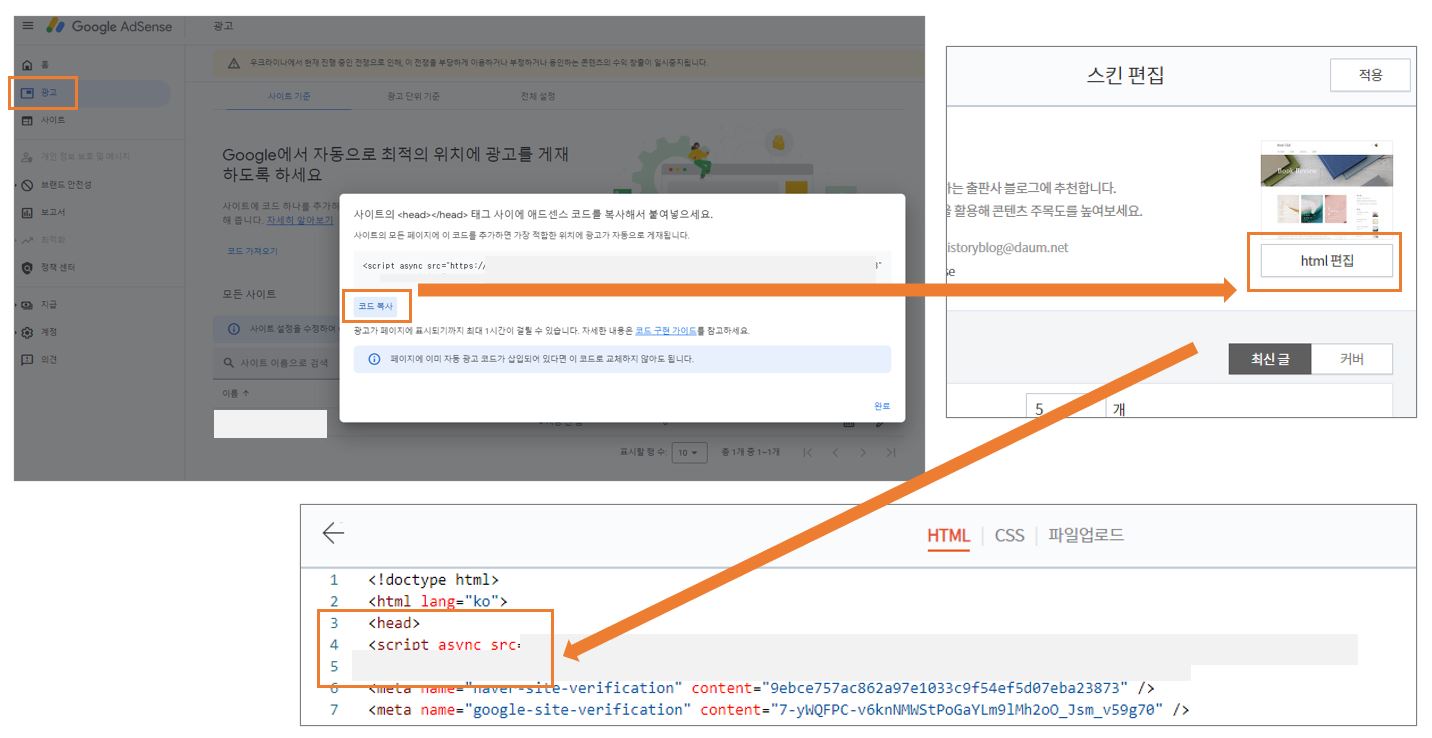Click the <head> line in the editor
Viewport: 1432px width, 738px height.
pyautogui.click(x=394, y=623)
